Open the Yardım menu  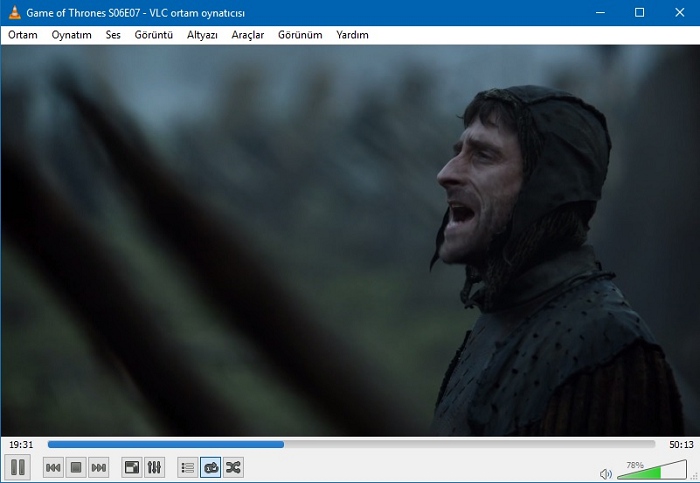pyautogui.click(x=352, y=35)
